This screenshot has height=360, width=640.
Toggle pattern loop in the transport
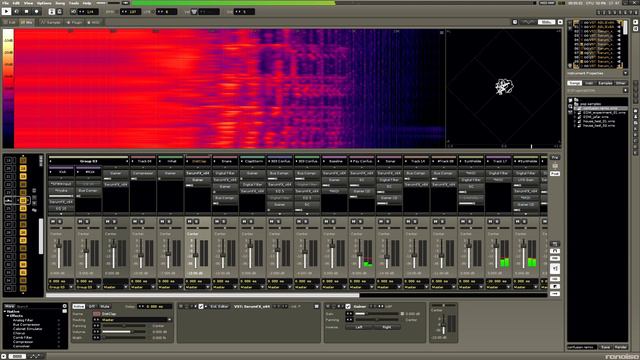point(16,11)
